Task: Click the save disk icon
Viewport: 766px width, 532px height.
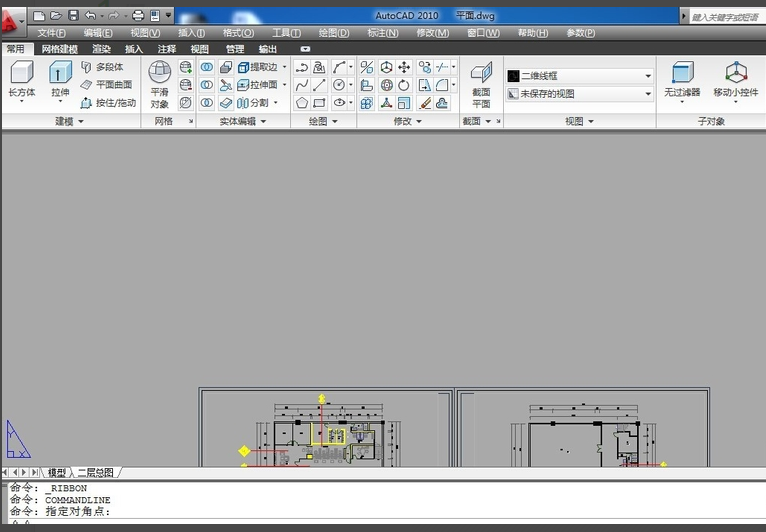Action: tap(73, 16)
